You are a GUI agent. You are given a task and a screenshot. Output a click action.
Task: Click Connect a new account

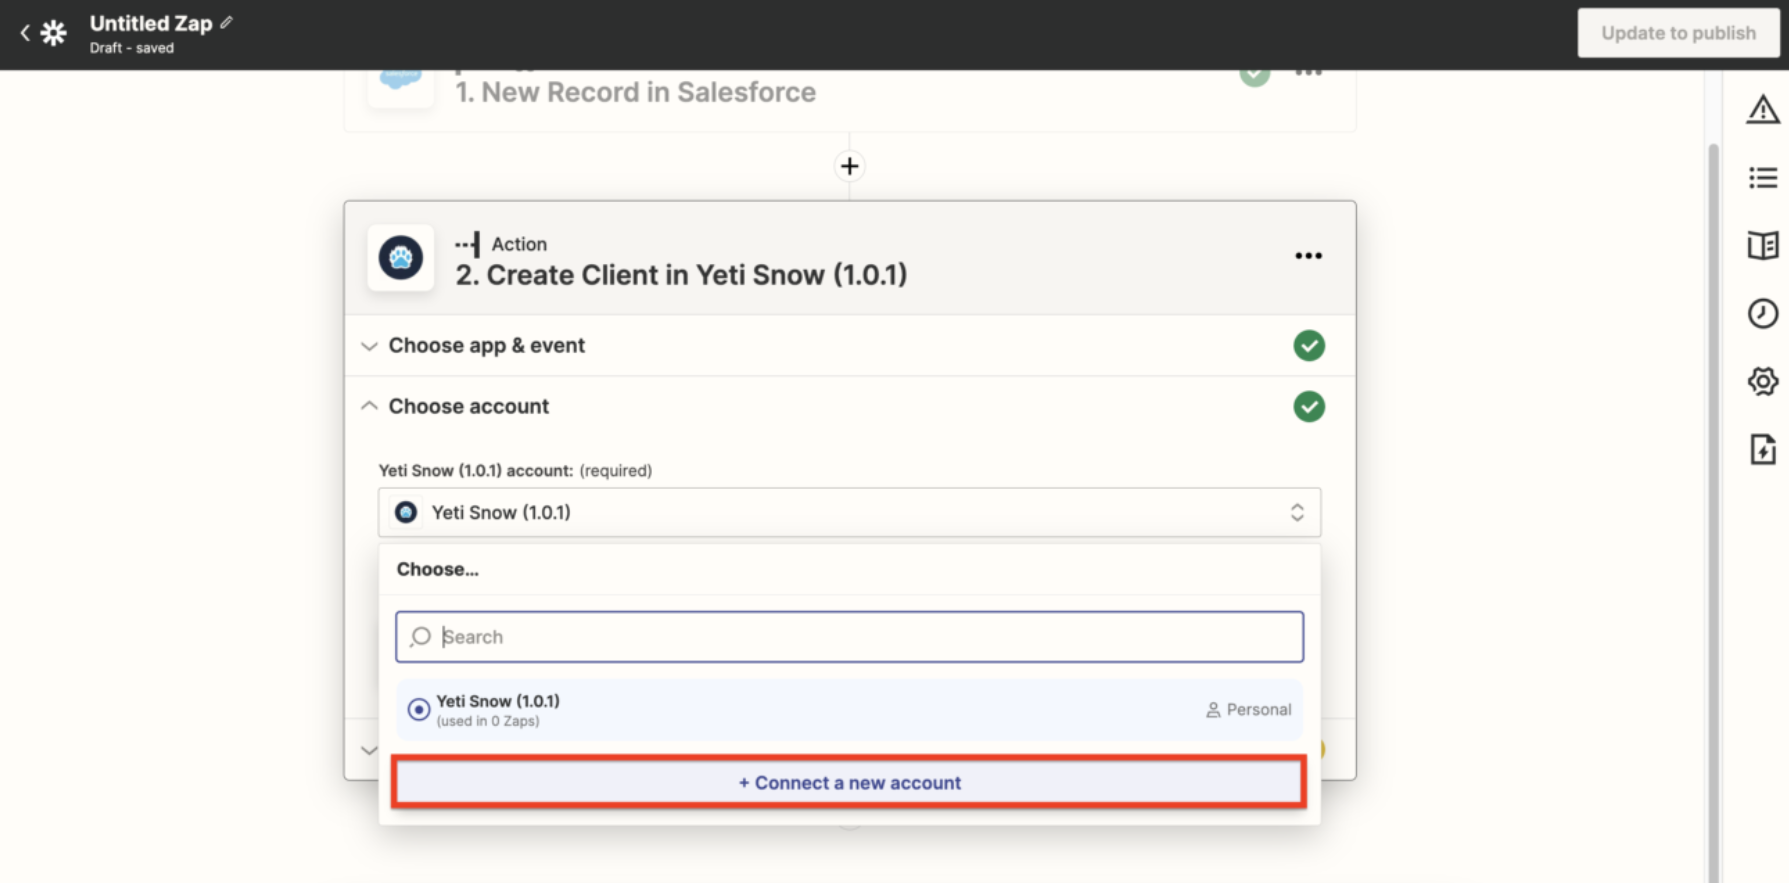point(849,783)
